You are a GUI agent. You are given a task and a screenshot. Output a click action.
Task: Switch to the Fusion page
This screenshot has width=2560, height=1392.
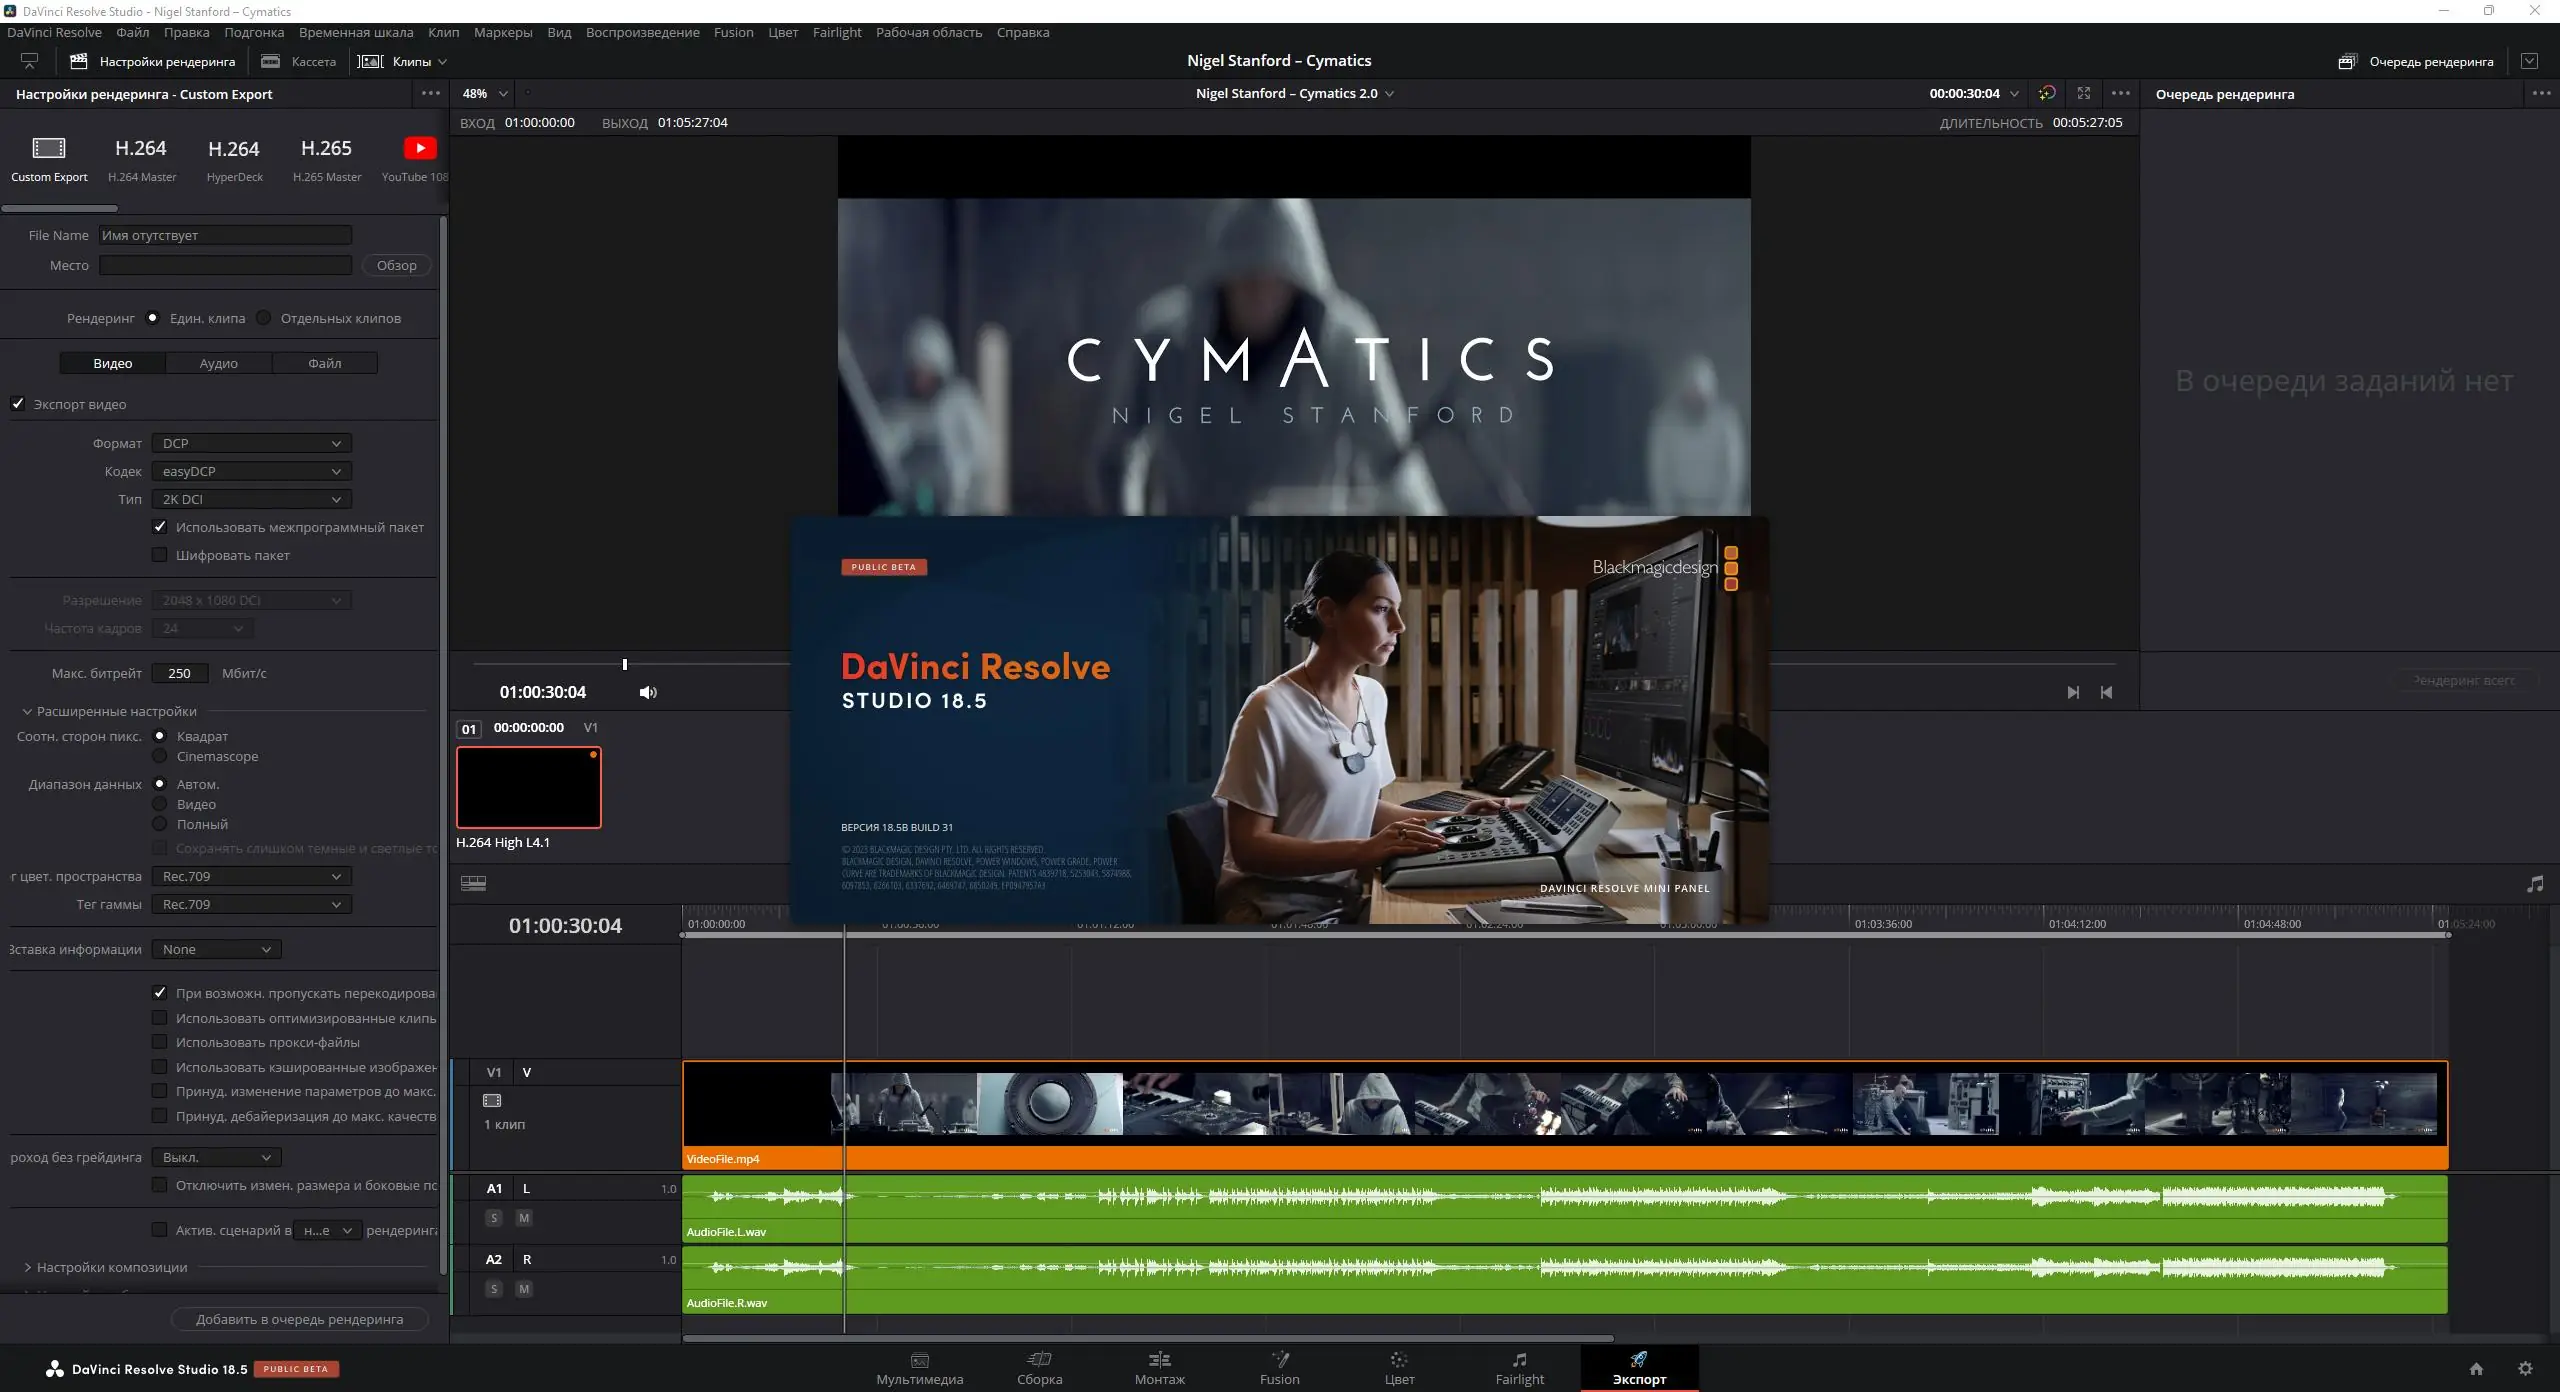(x=1278, y=1368)
